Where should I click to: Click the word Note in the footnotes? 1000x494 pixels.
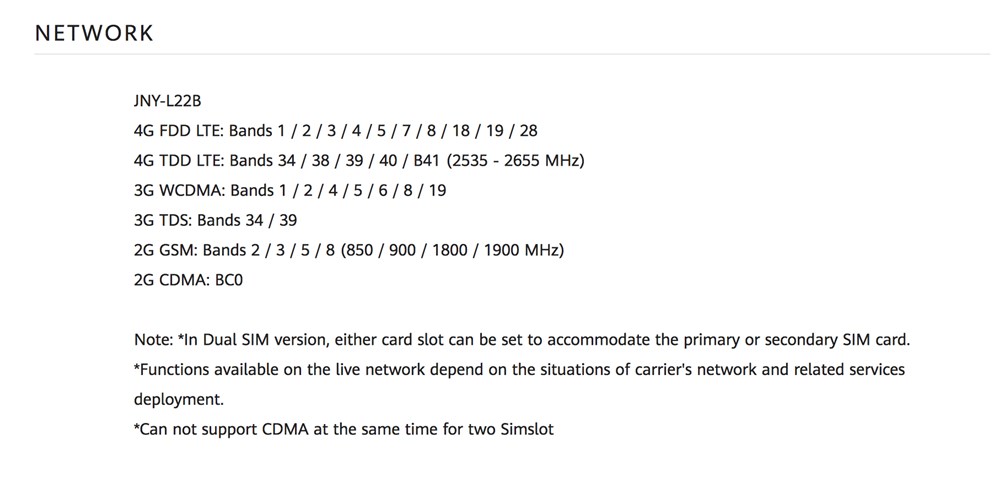[152, 340]
